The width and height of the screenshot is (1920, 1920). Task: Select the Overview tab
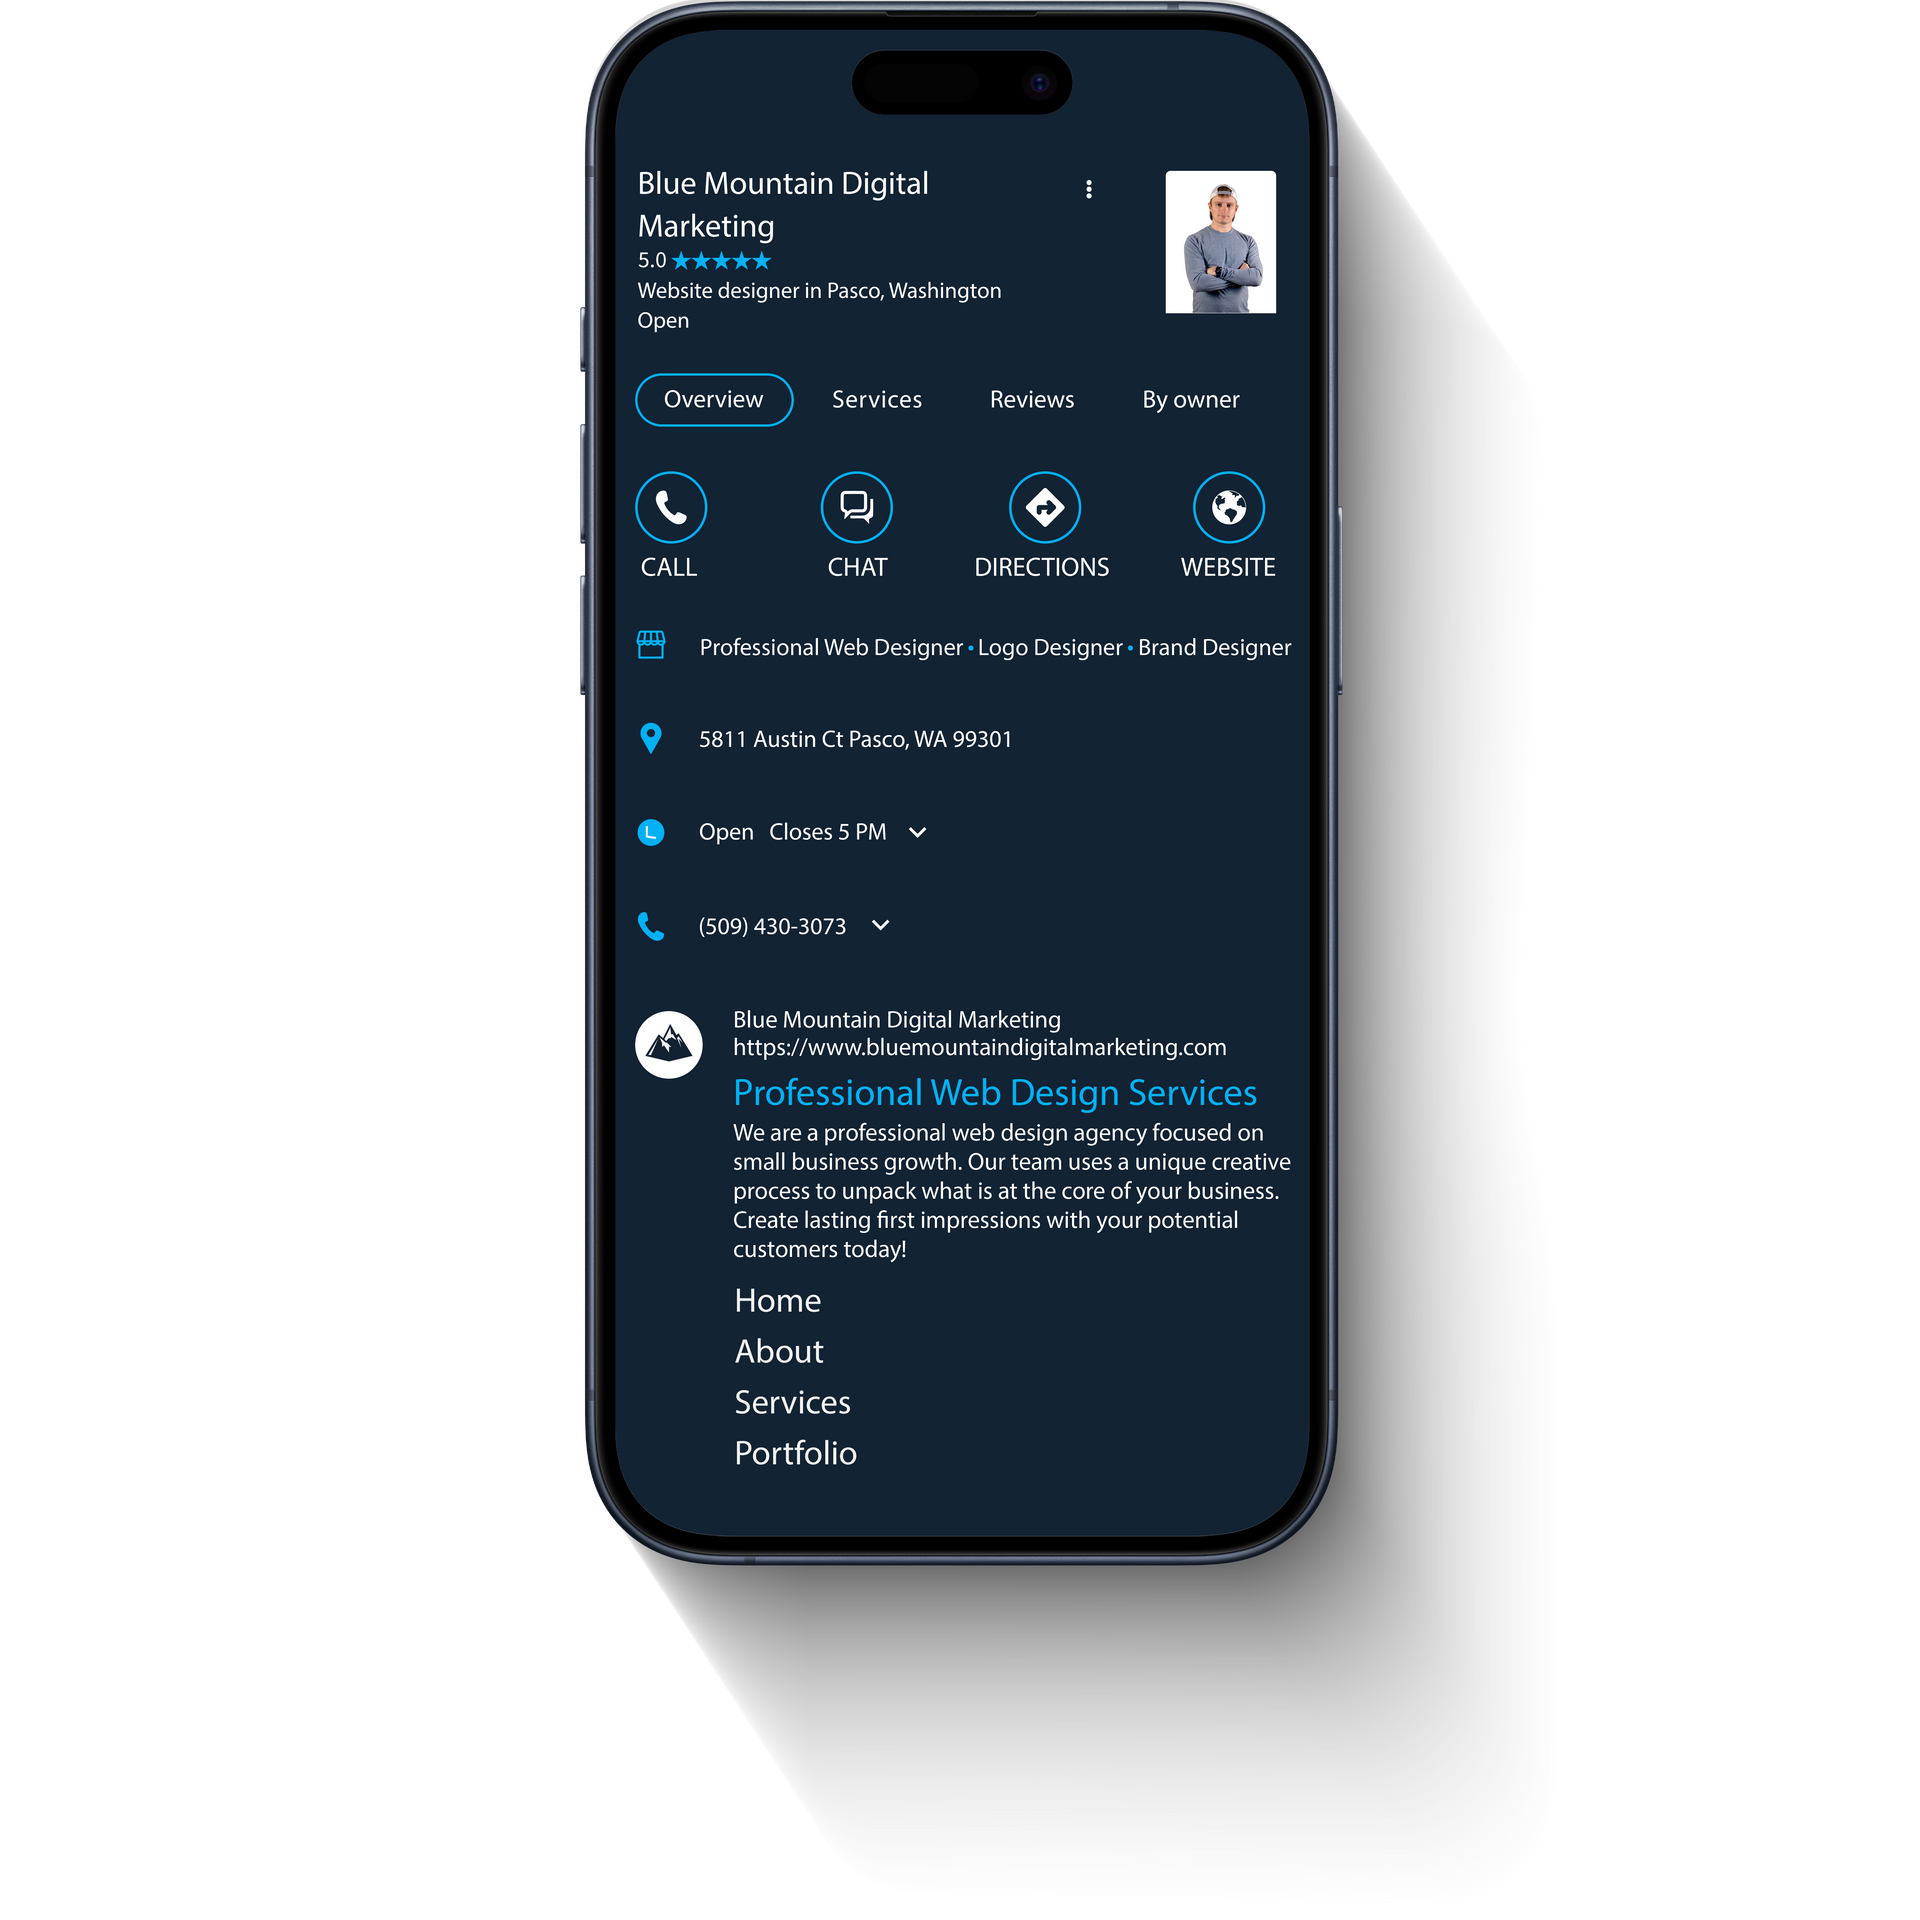(x=712, y=399)
